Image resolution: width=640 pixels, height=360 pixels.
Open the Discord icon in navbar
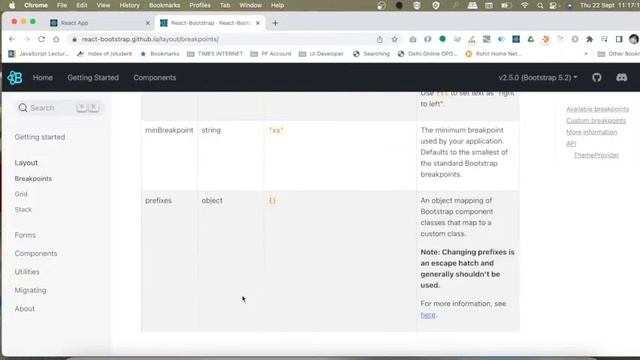tap(622, 78)
